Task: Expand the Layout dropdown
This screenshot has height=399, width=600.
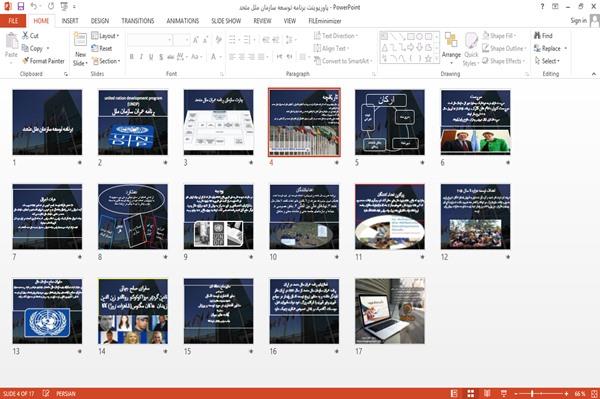Action: pos(105,36)
